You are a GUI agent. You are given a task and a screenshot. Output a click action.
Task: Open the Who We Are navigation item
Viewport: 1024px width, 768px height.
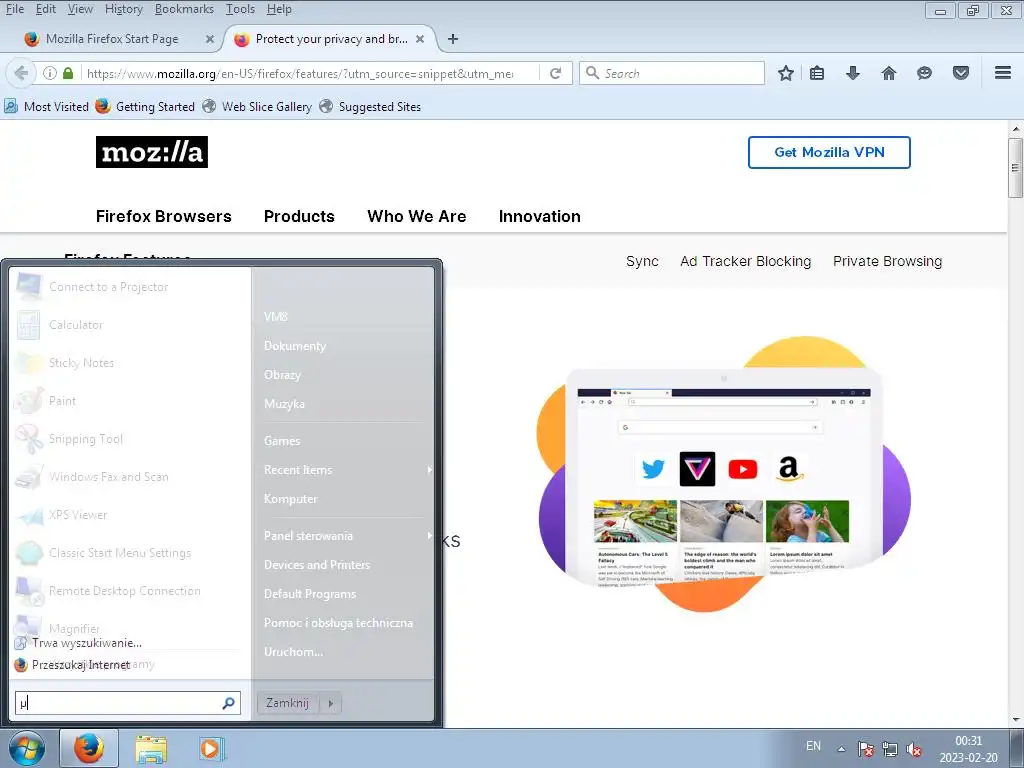point(417,216)
